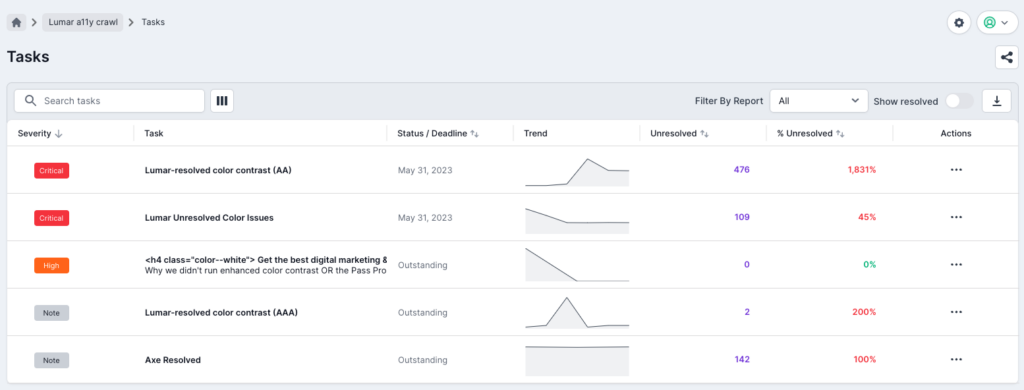Go to home via breadcrumb icon
The height and width of the screenshot is (390, 1024).
point(16,22)
